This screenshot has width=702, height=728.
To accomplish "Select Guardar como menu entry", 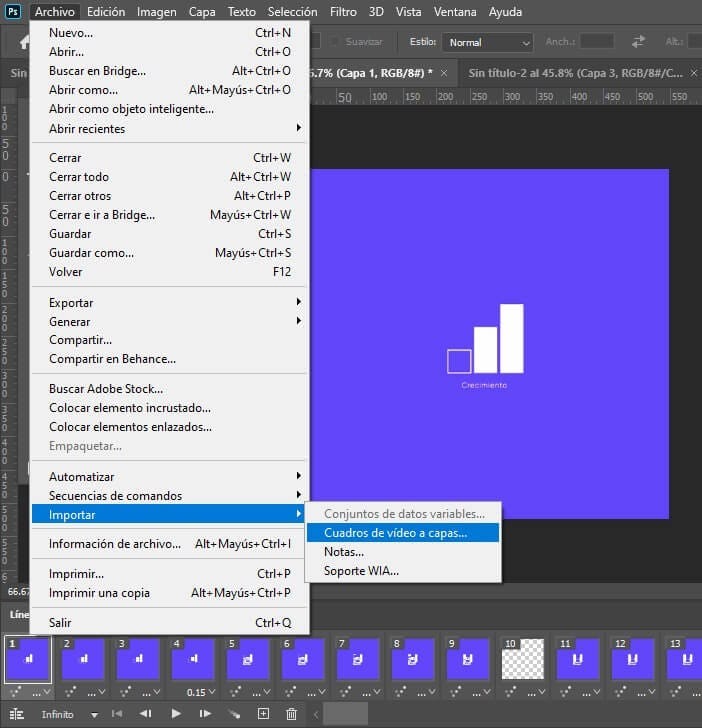I will point(170,253).
